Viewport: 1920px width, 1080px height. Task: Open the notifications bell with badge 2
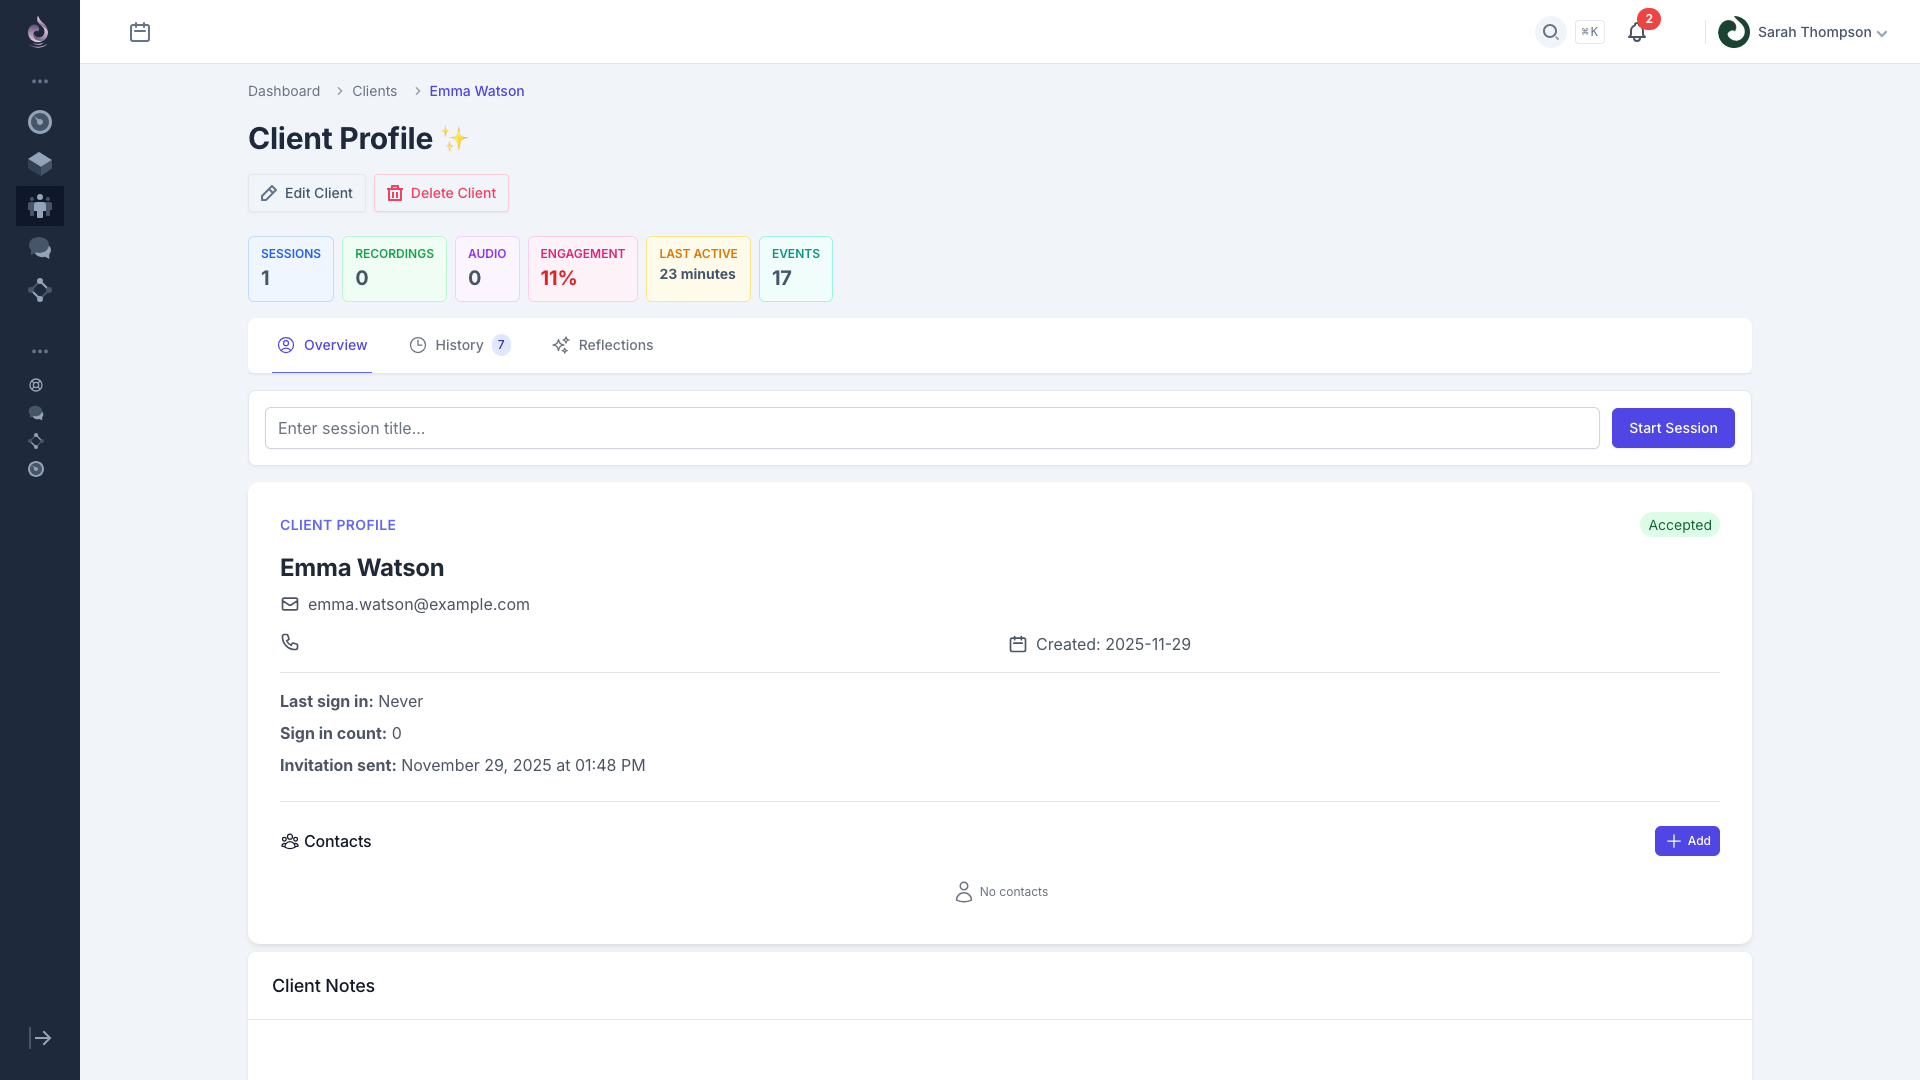pos(1636,32)
